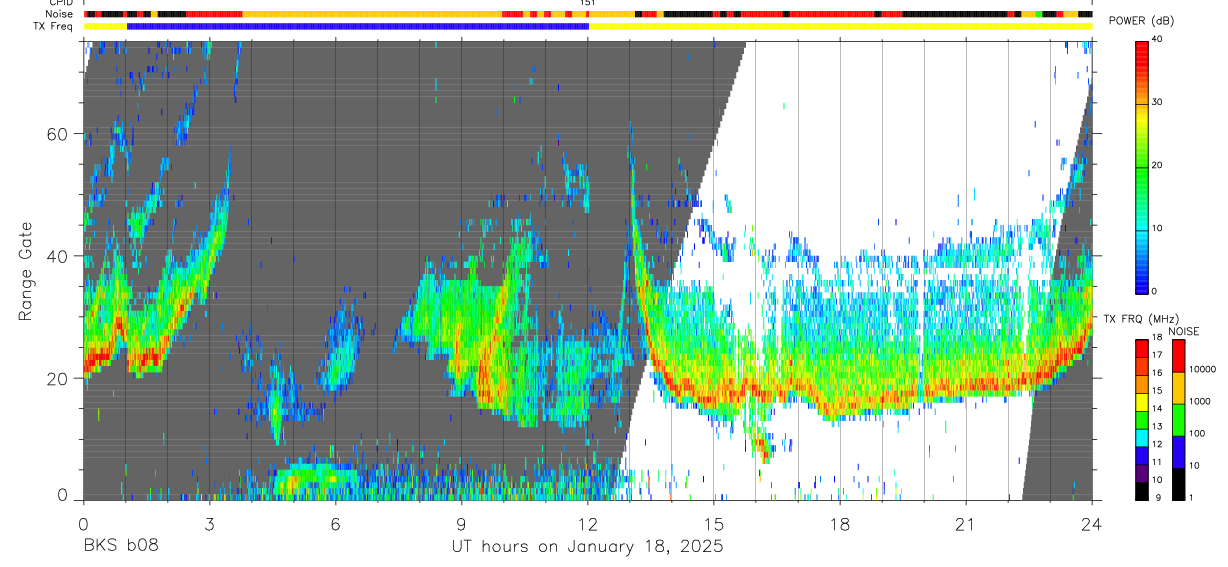Screen dimensions: 1228x567
Task: Click the 30 tick on the power colorbar
Action: tap(1158, 102)
